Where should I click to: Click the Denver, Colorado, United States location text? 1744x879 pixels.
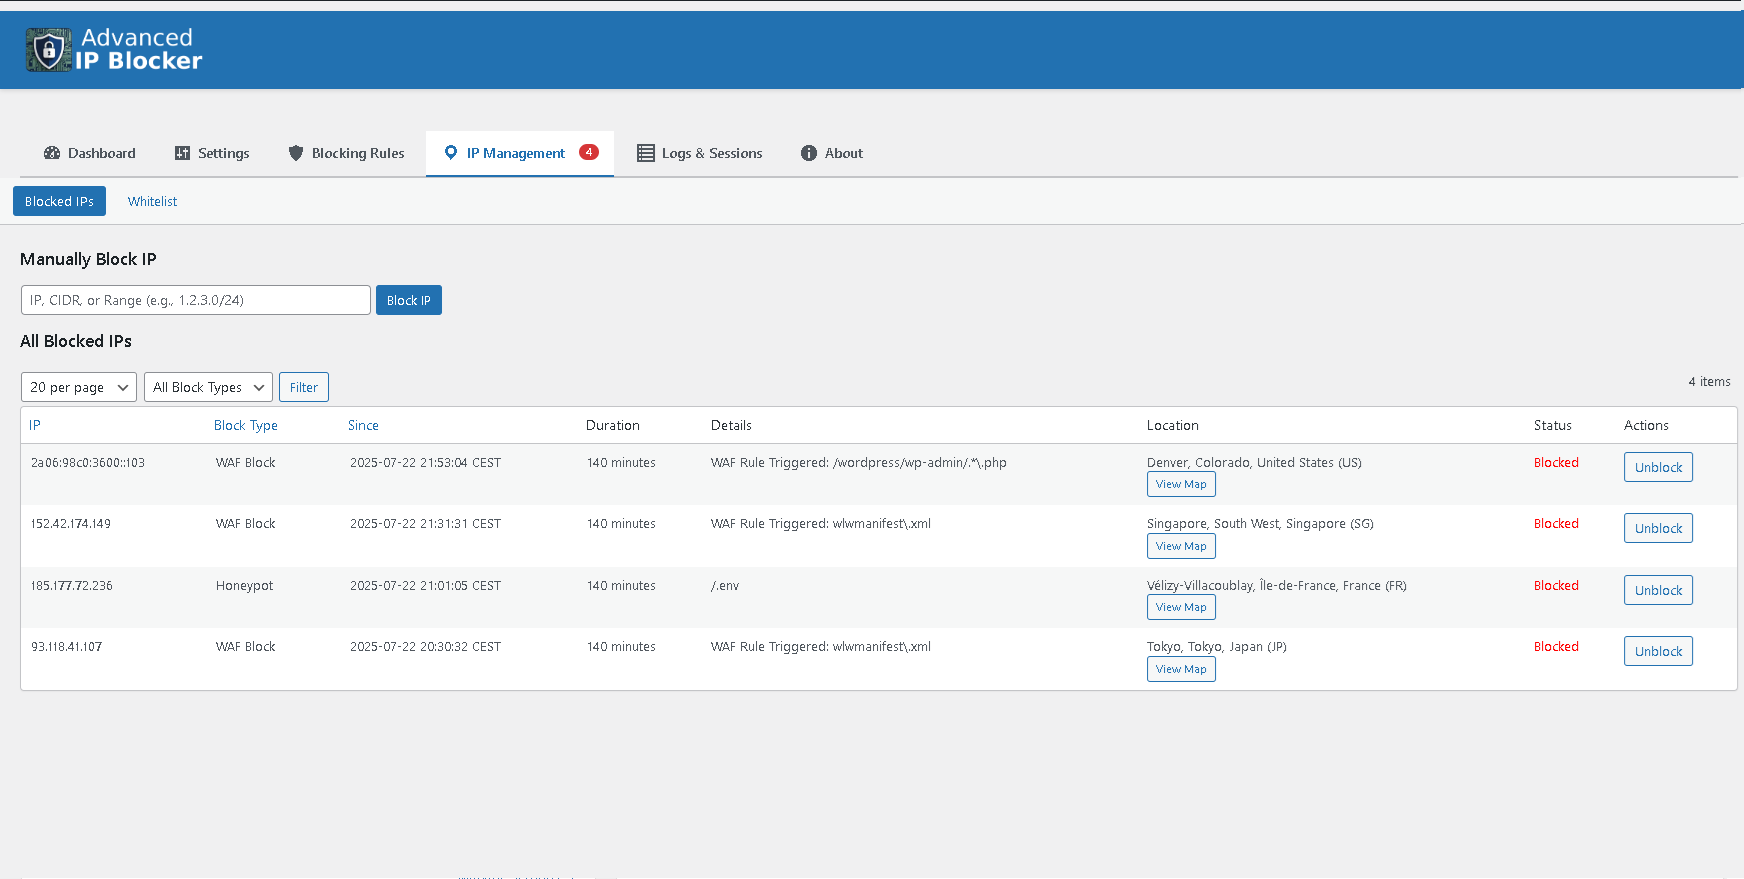pyautogui.click(x=1254, y=463)
